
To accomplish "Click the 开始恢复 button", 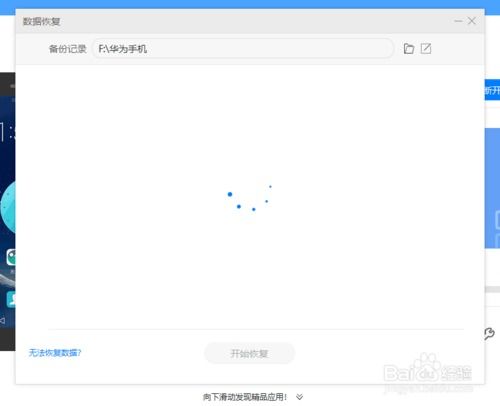I will pos(249,353).
